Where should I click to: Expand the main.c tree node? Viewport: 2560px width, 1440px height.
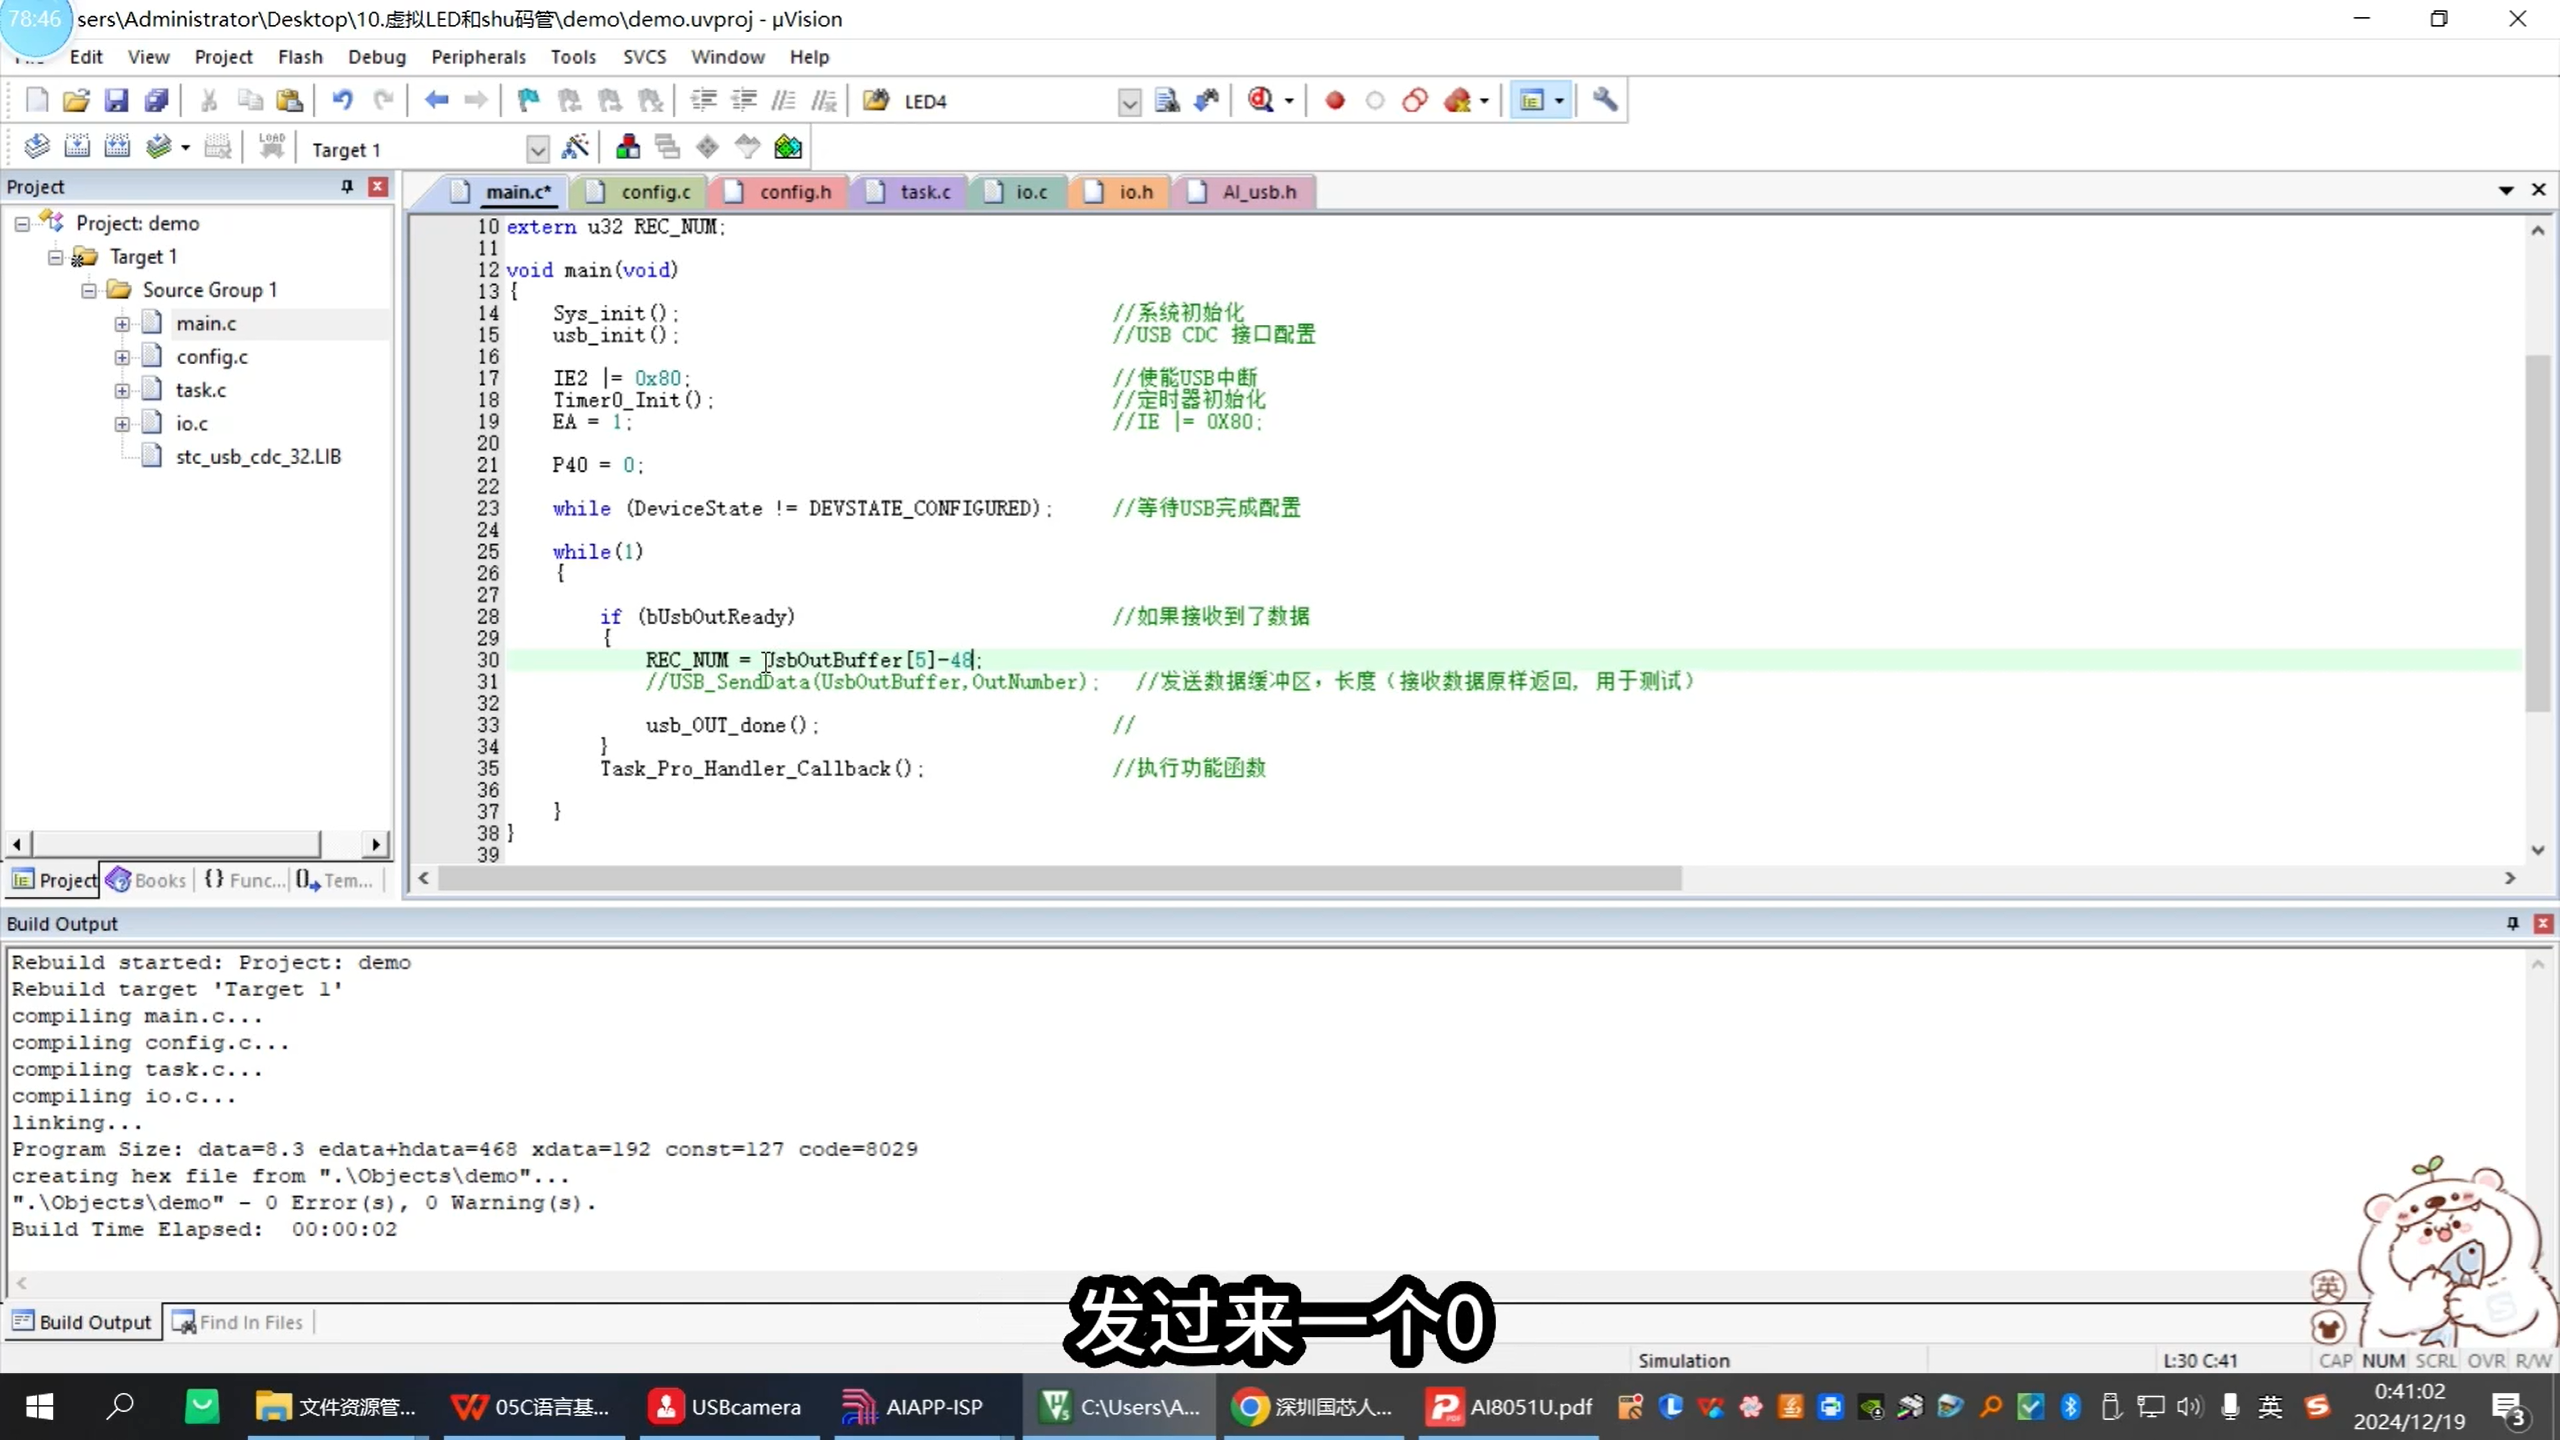pos(122,323)
